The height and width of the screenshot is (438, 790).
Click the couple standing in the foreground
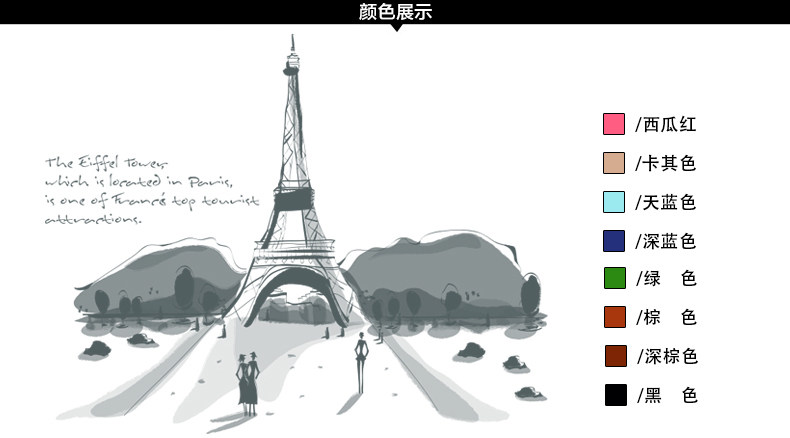coord(247,378)
